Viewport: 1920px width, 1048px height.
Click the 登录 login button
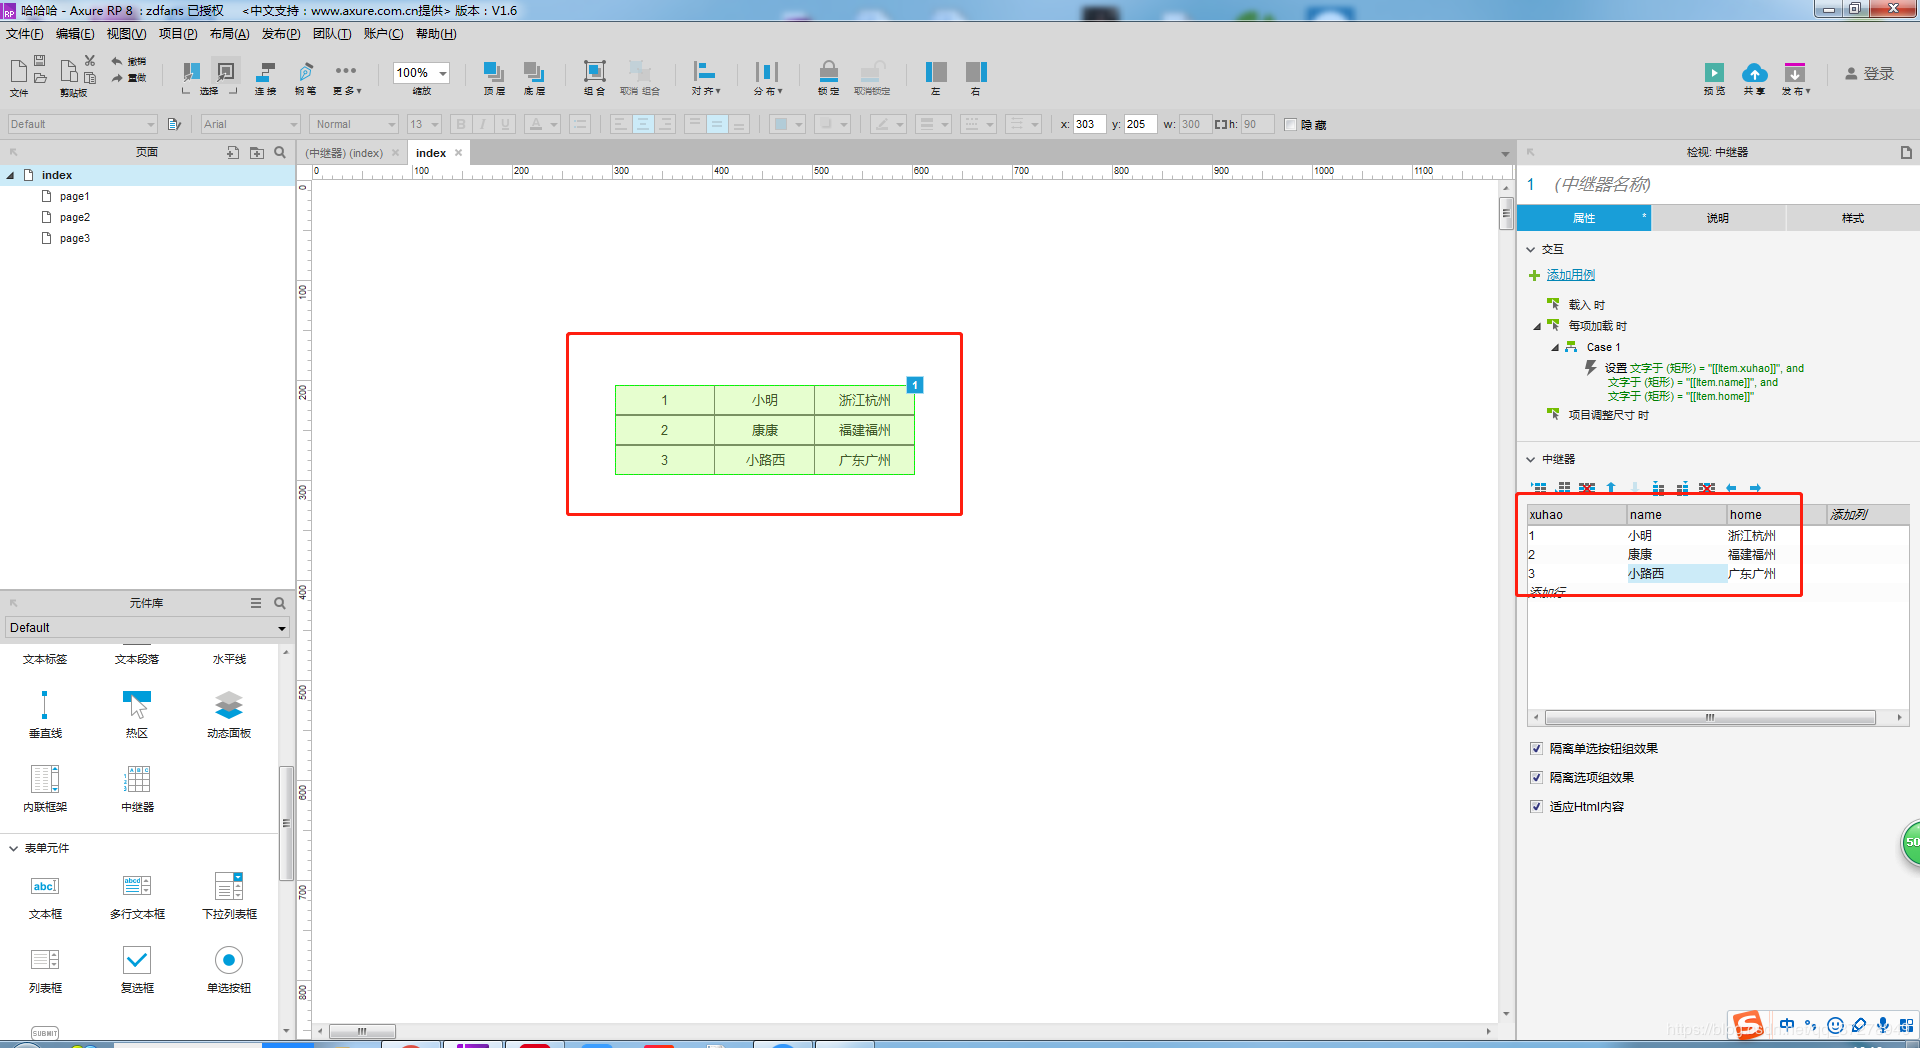(x=1870, y=73)
